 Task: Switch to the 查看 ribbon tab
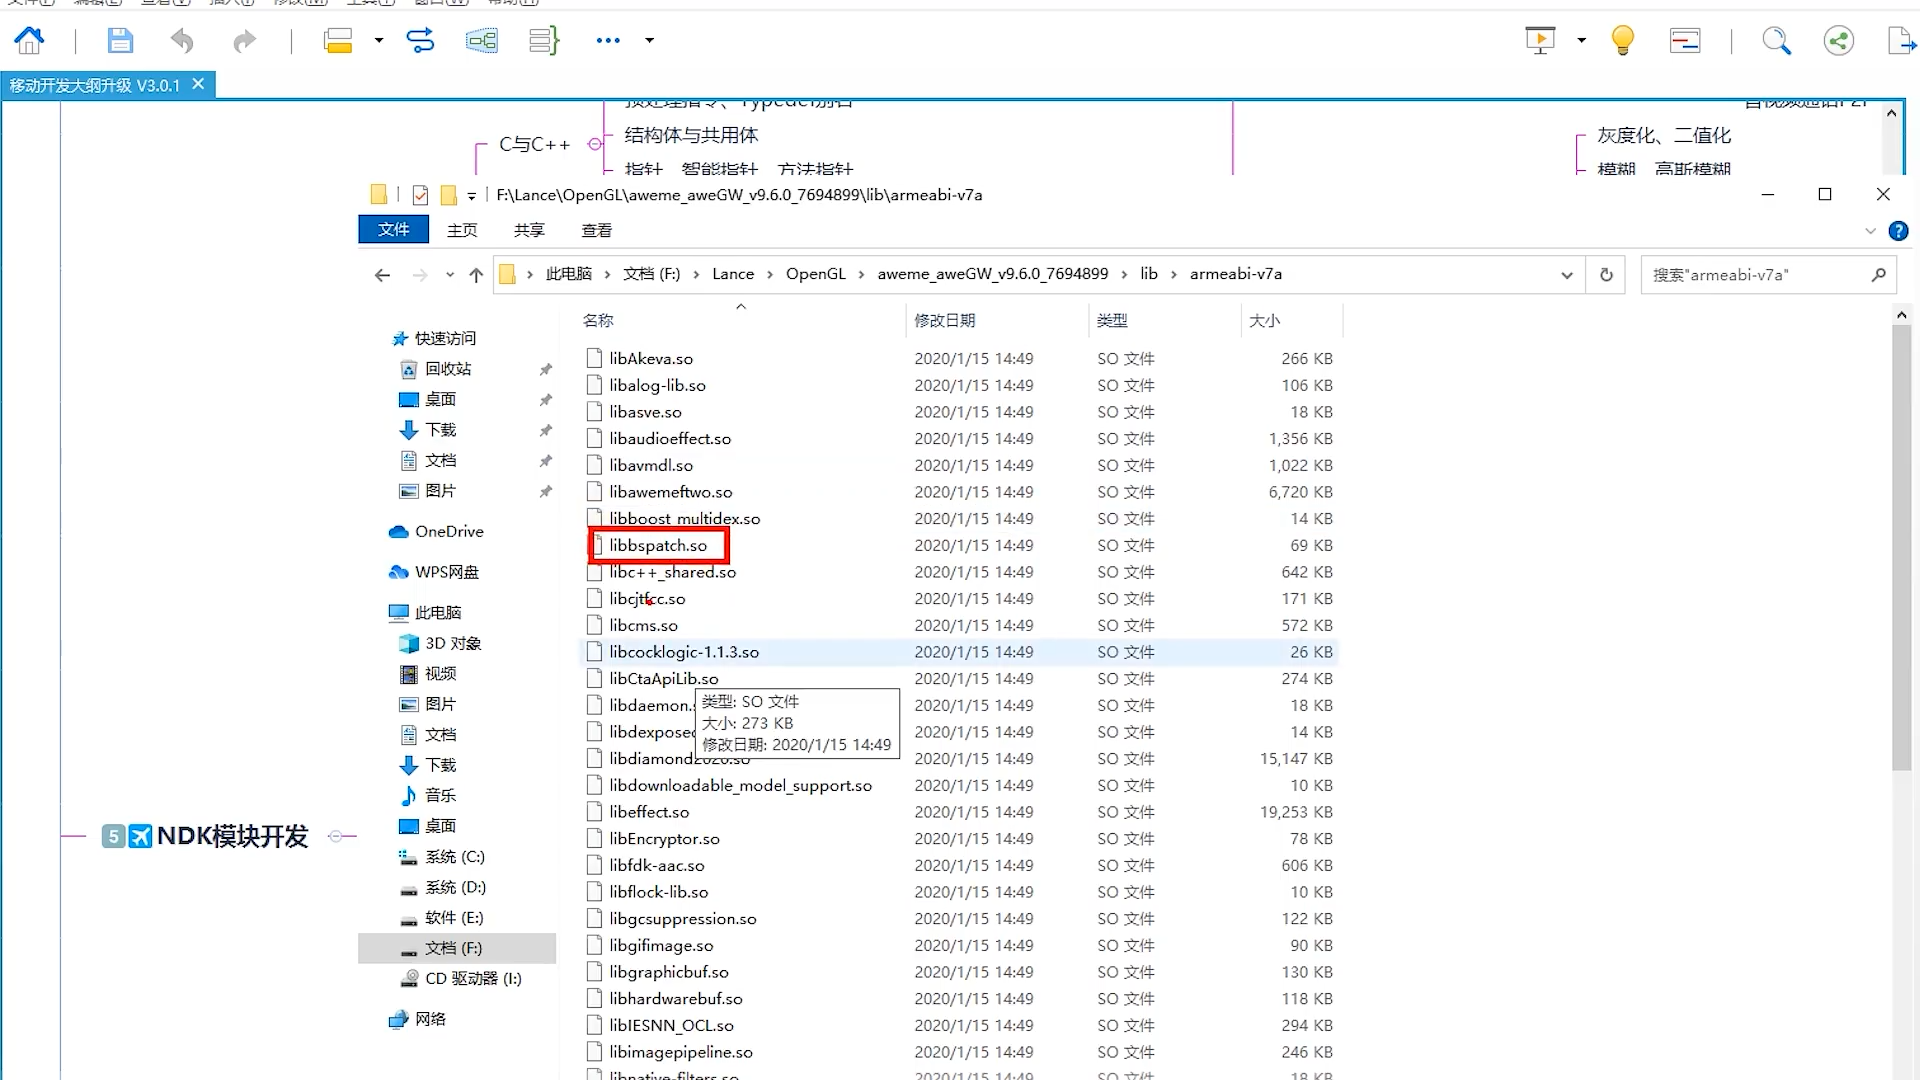(596, 230)
